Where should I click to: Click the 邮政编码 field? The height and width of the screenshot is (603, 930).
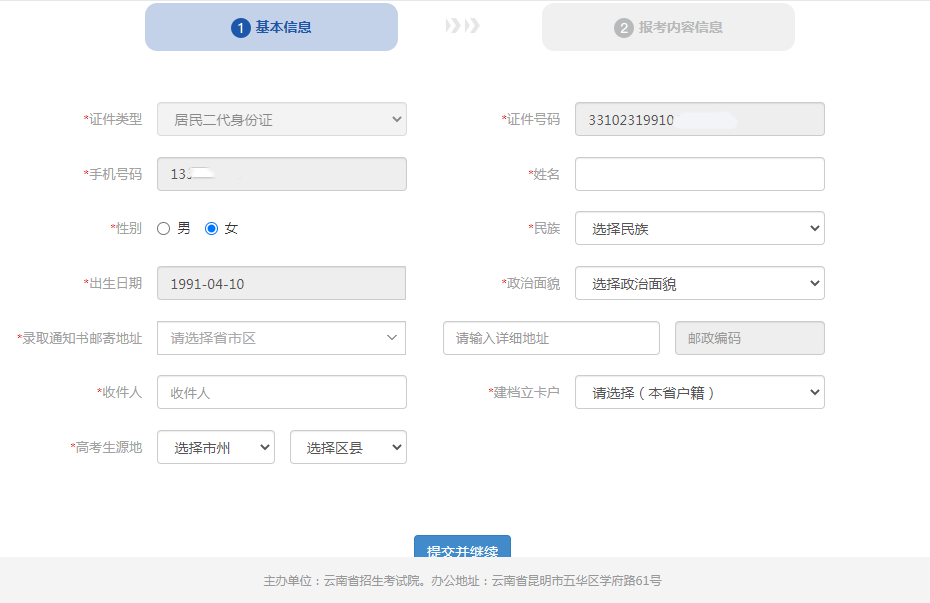tap(749, 338)
